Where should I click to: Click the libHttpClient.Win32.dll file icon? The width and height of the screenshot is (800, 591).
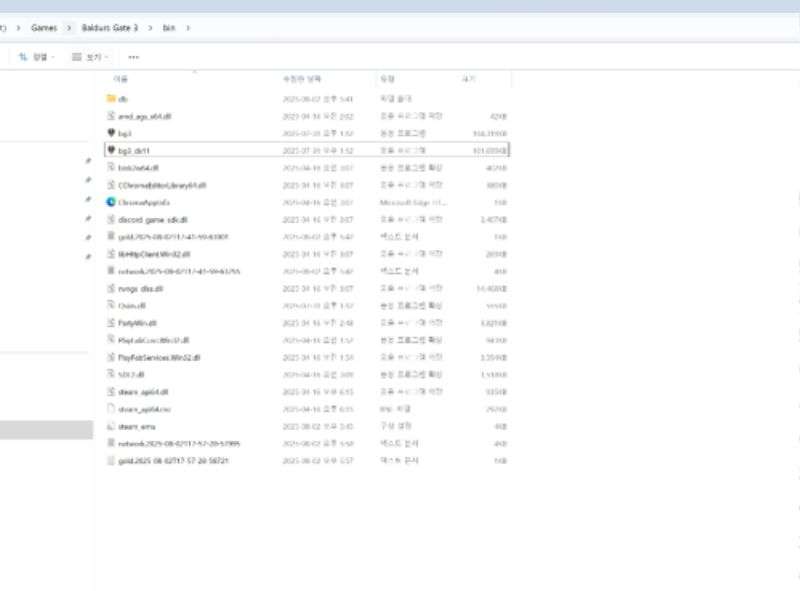click(111, 254)
